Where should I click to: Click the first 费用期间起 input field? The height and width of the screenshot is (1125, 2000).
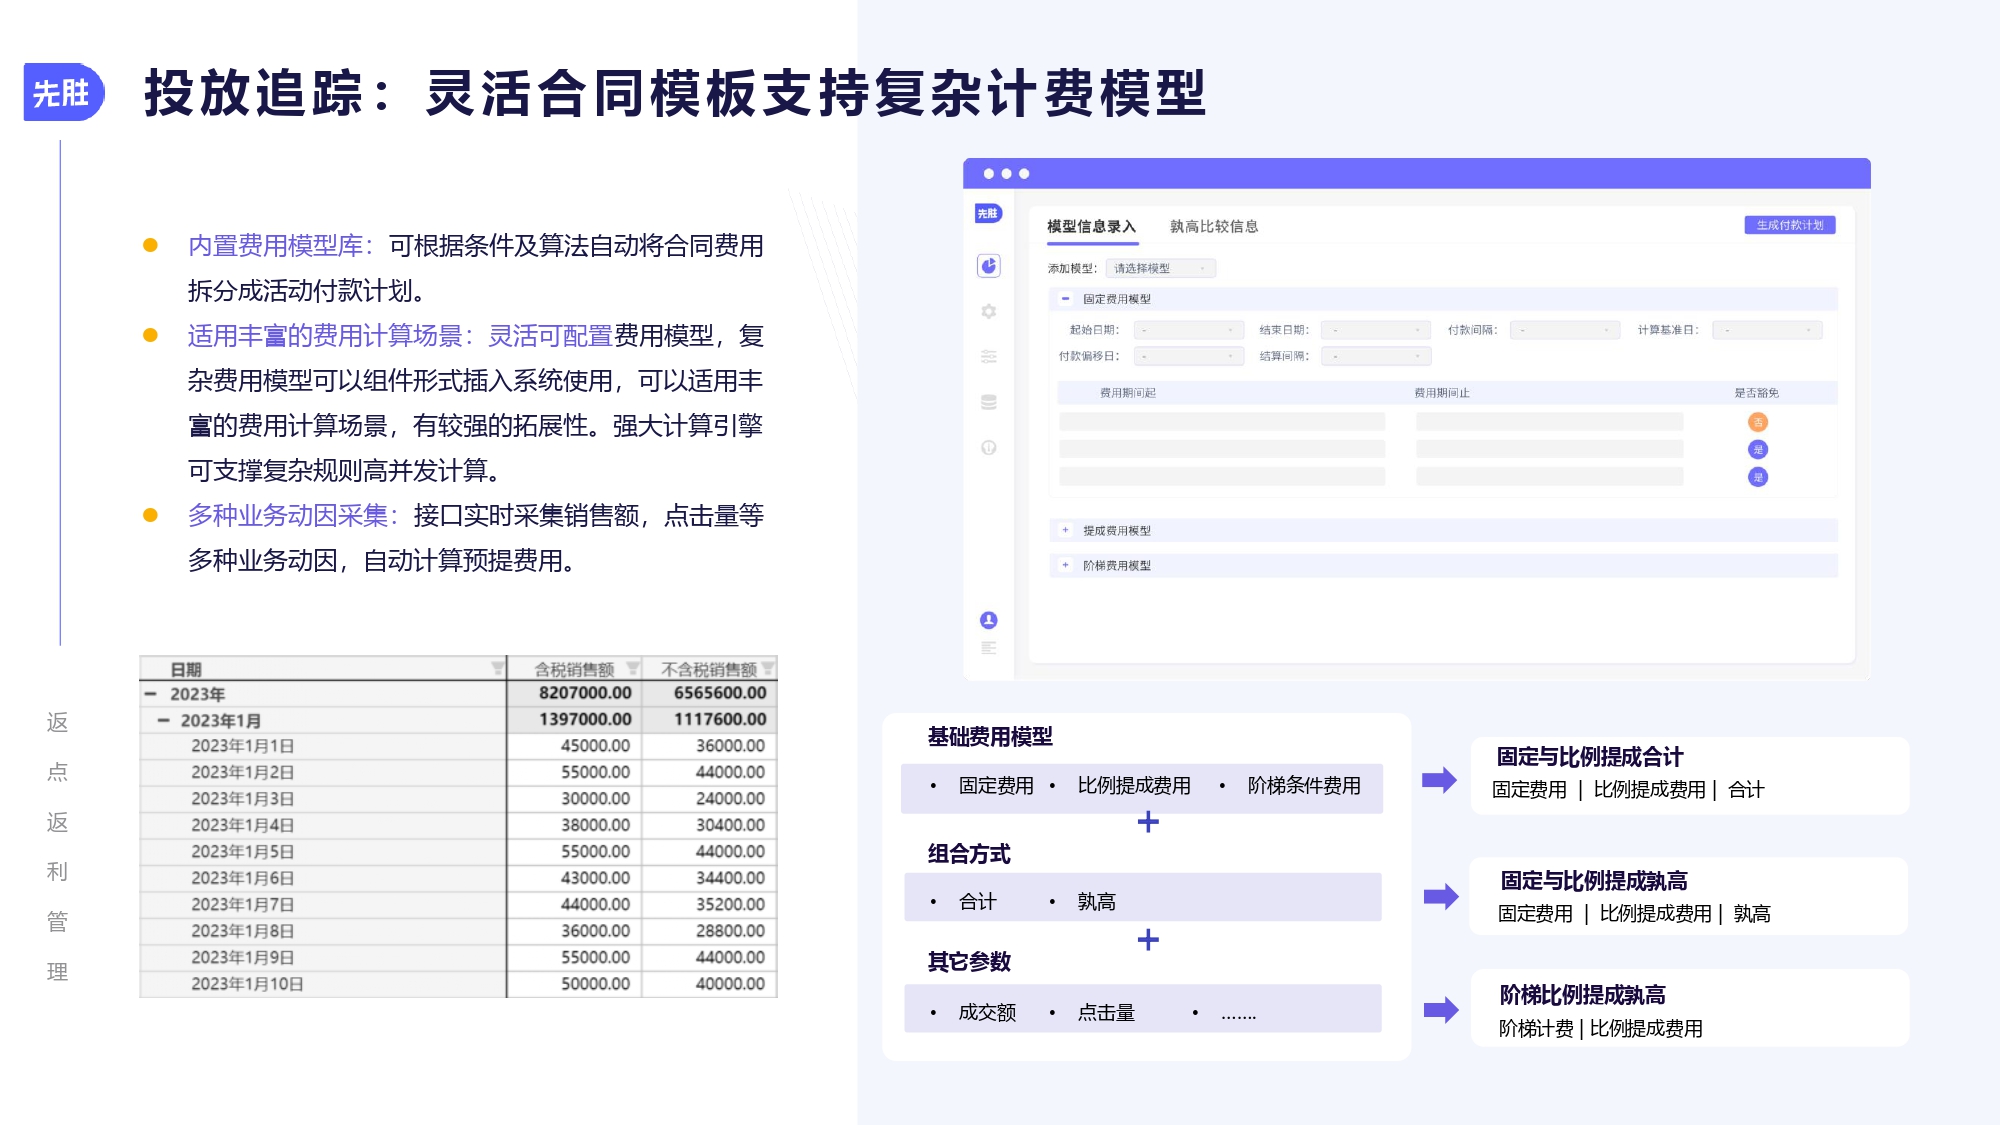[1222, 422]
